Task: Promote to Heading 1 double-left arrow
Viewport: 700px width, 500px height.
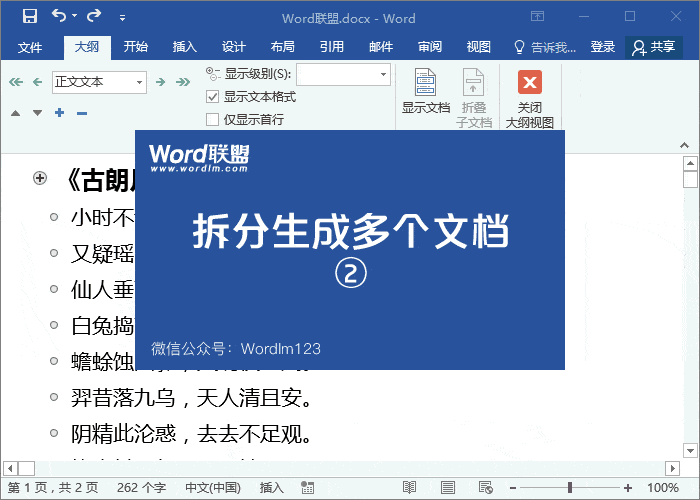Action: pyautogui.click(x=16, y=82)
